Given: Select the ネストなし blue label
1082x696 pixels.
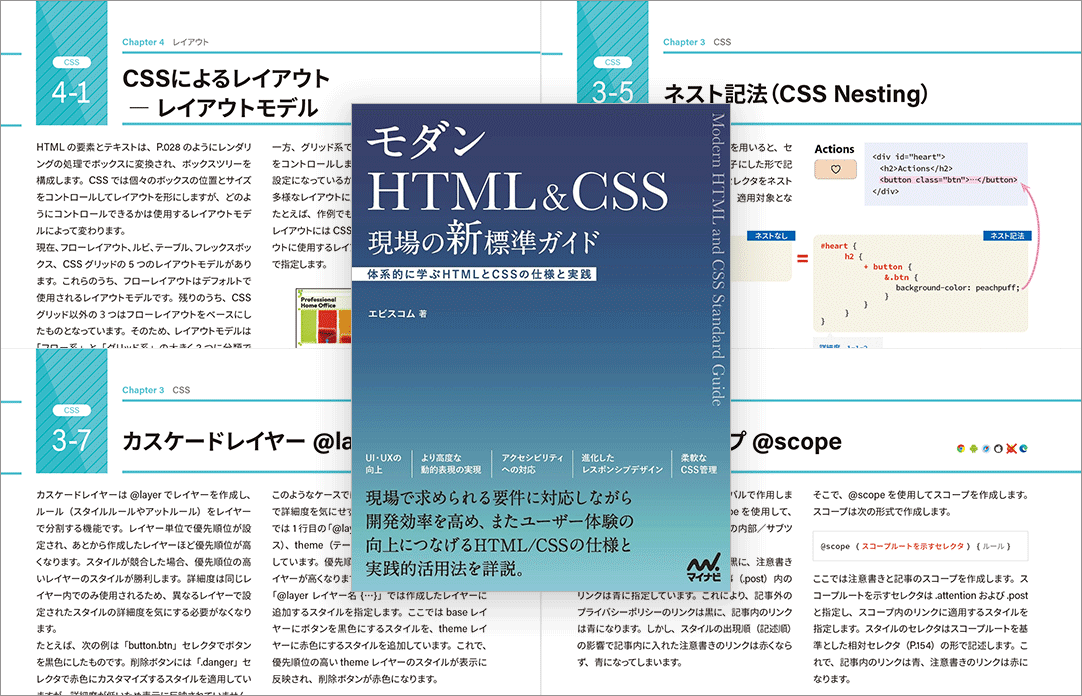Looking at the screenshot, I should point(765,237).
